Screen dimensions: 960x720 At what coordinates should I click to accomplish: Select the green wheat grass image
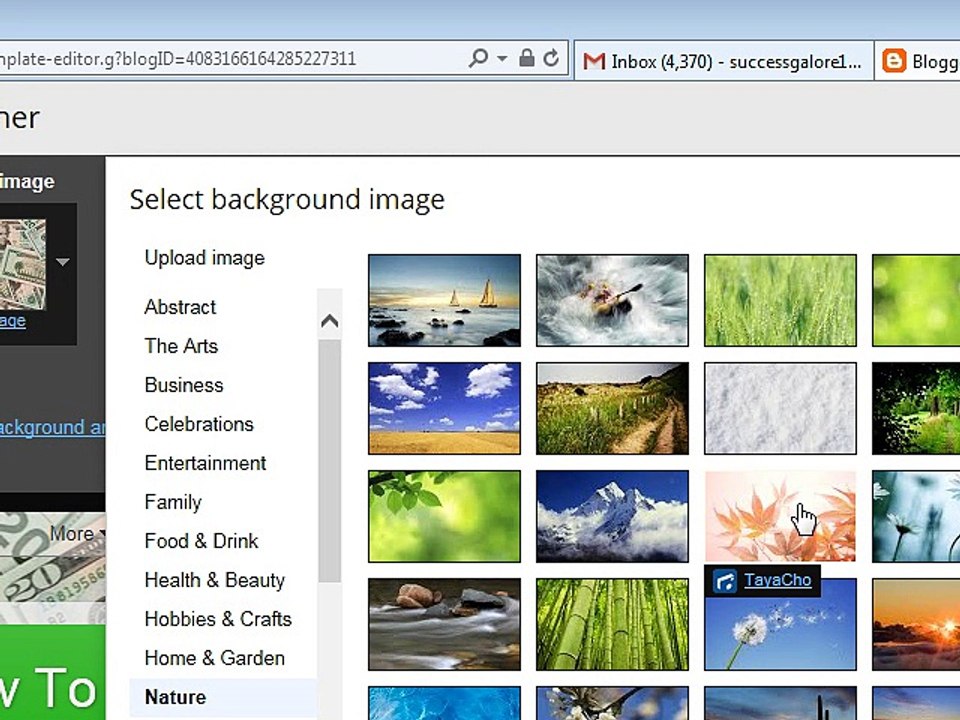[x=780, y=301]
